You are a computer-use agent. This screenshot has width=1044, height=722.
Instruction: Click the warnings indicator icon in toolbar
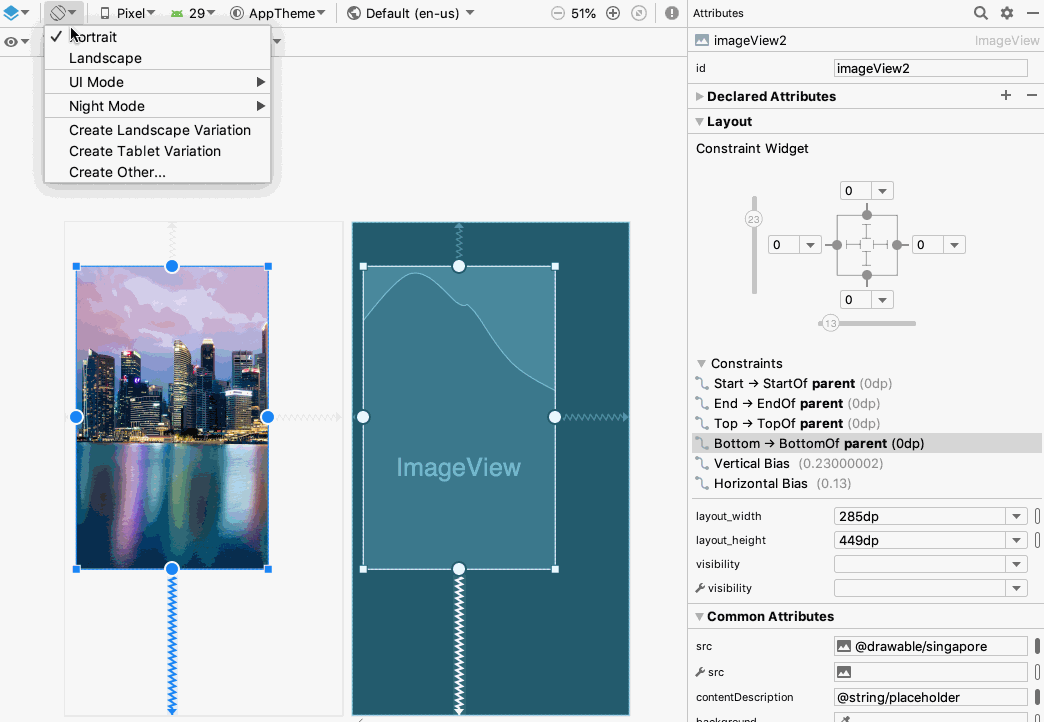coord(669,13)
